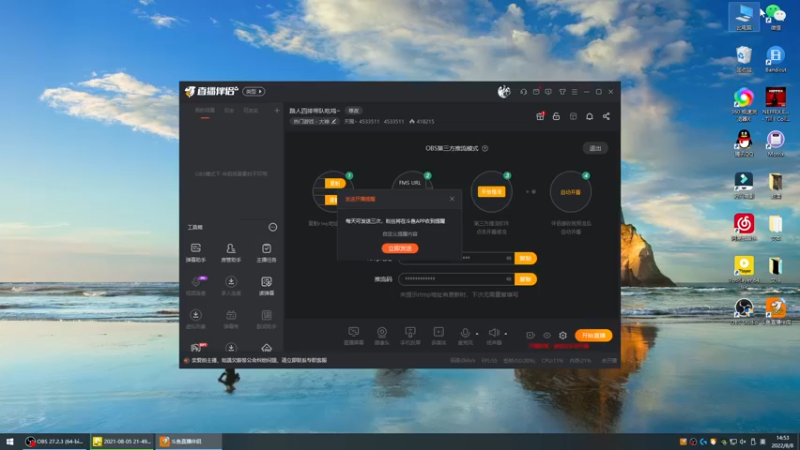Copy the rtmp address with its 复制 button
This screenshot has width=800, height=450.
(x=526, y=258)
